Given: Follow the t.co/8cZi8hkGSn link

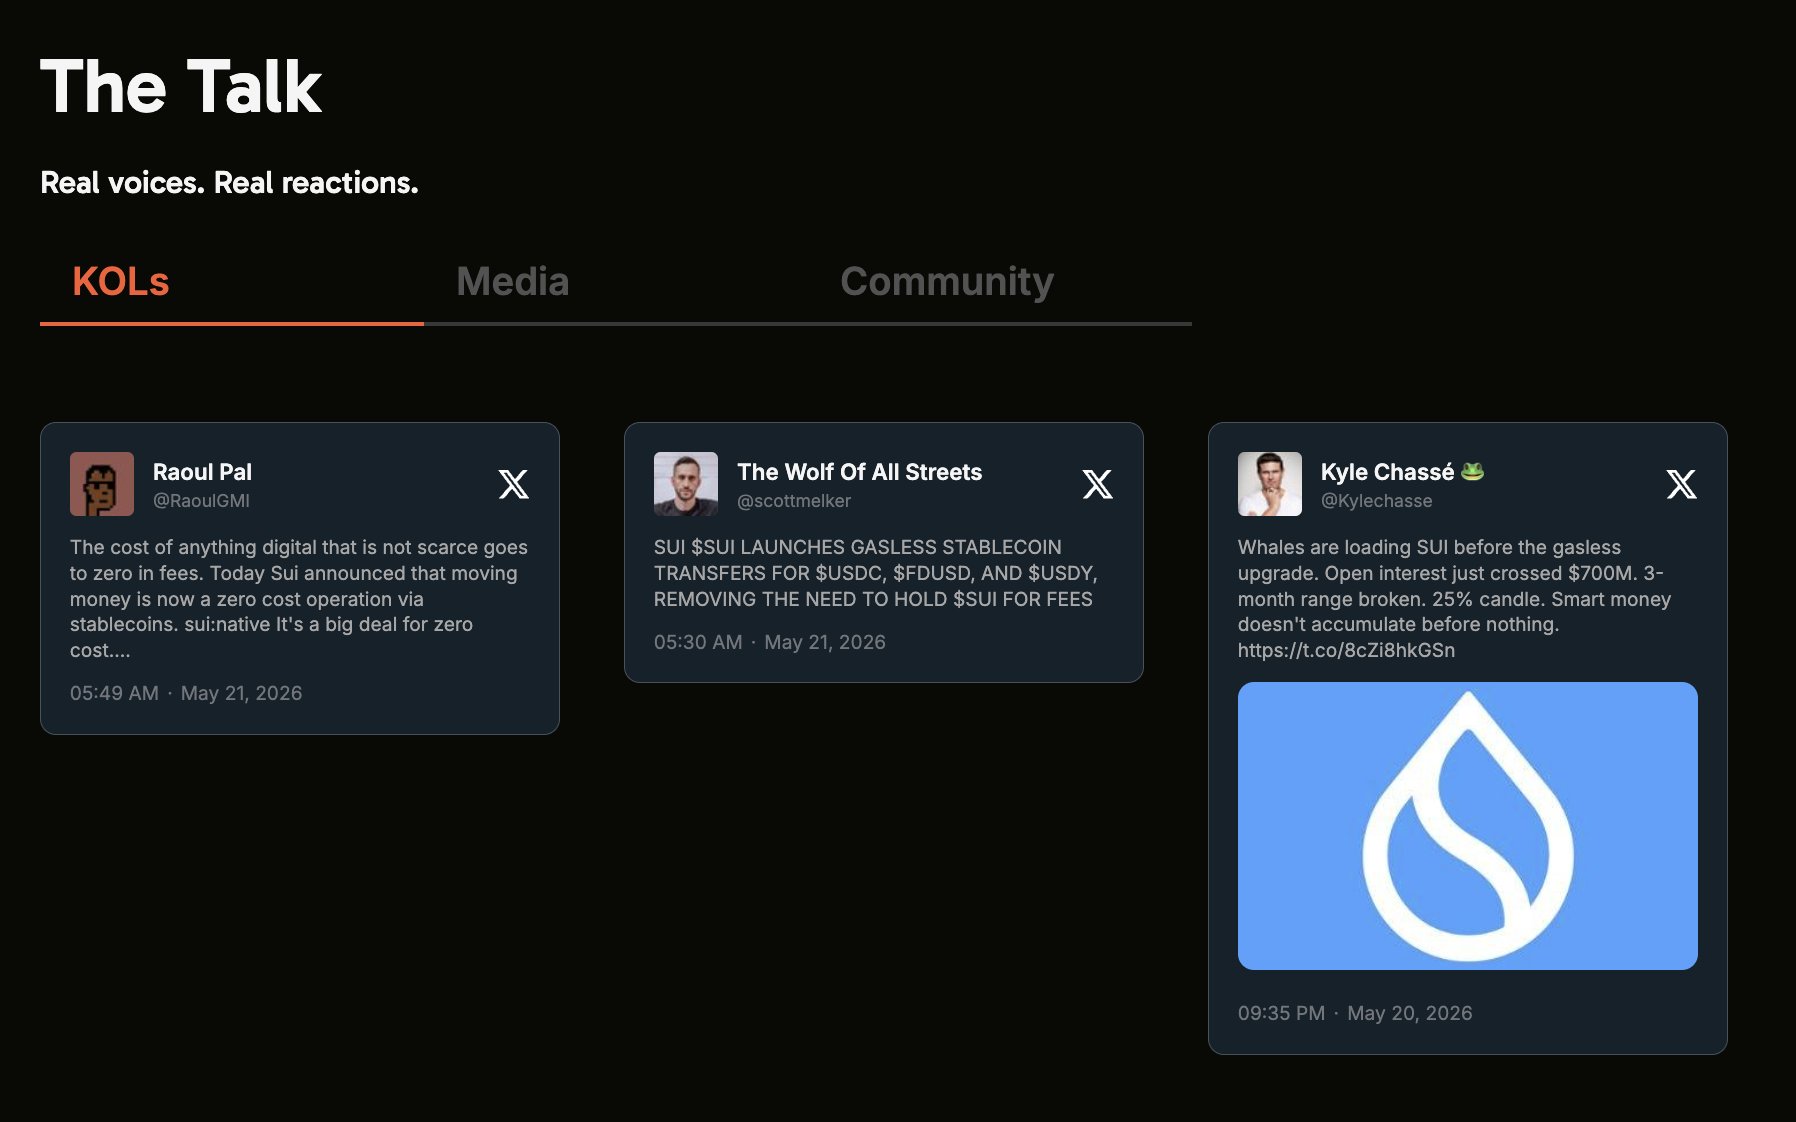Looking at the screenshot, I should (1346, 650).
